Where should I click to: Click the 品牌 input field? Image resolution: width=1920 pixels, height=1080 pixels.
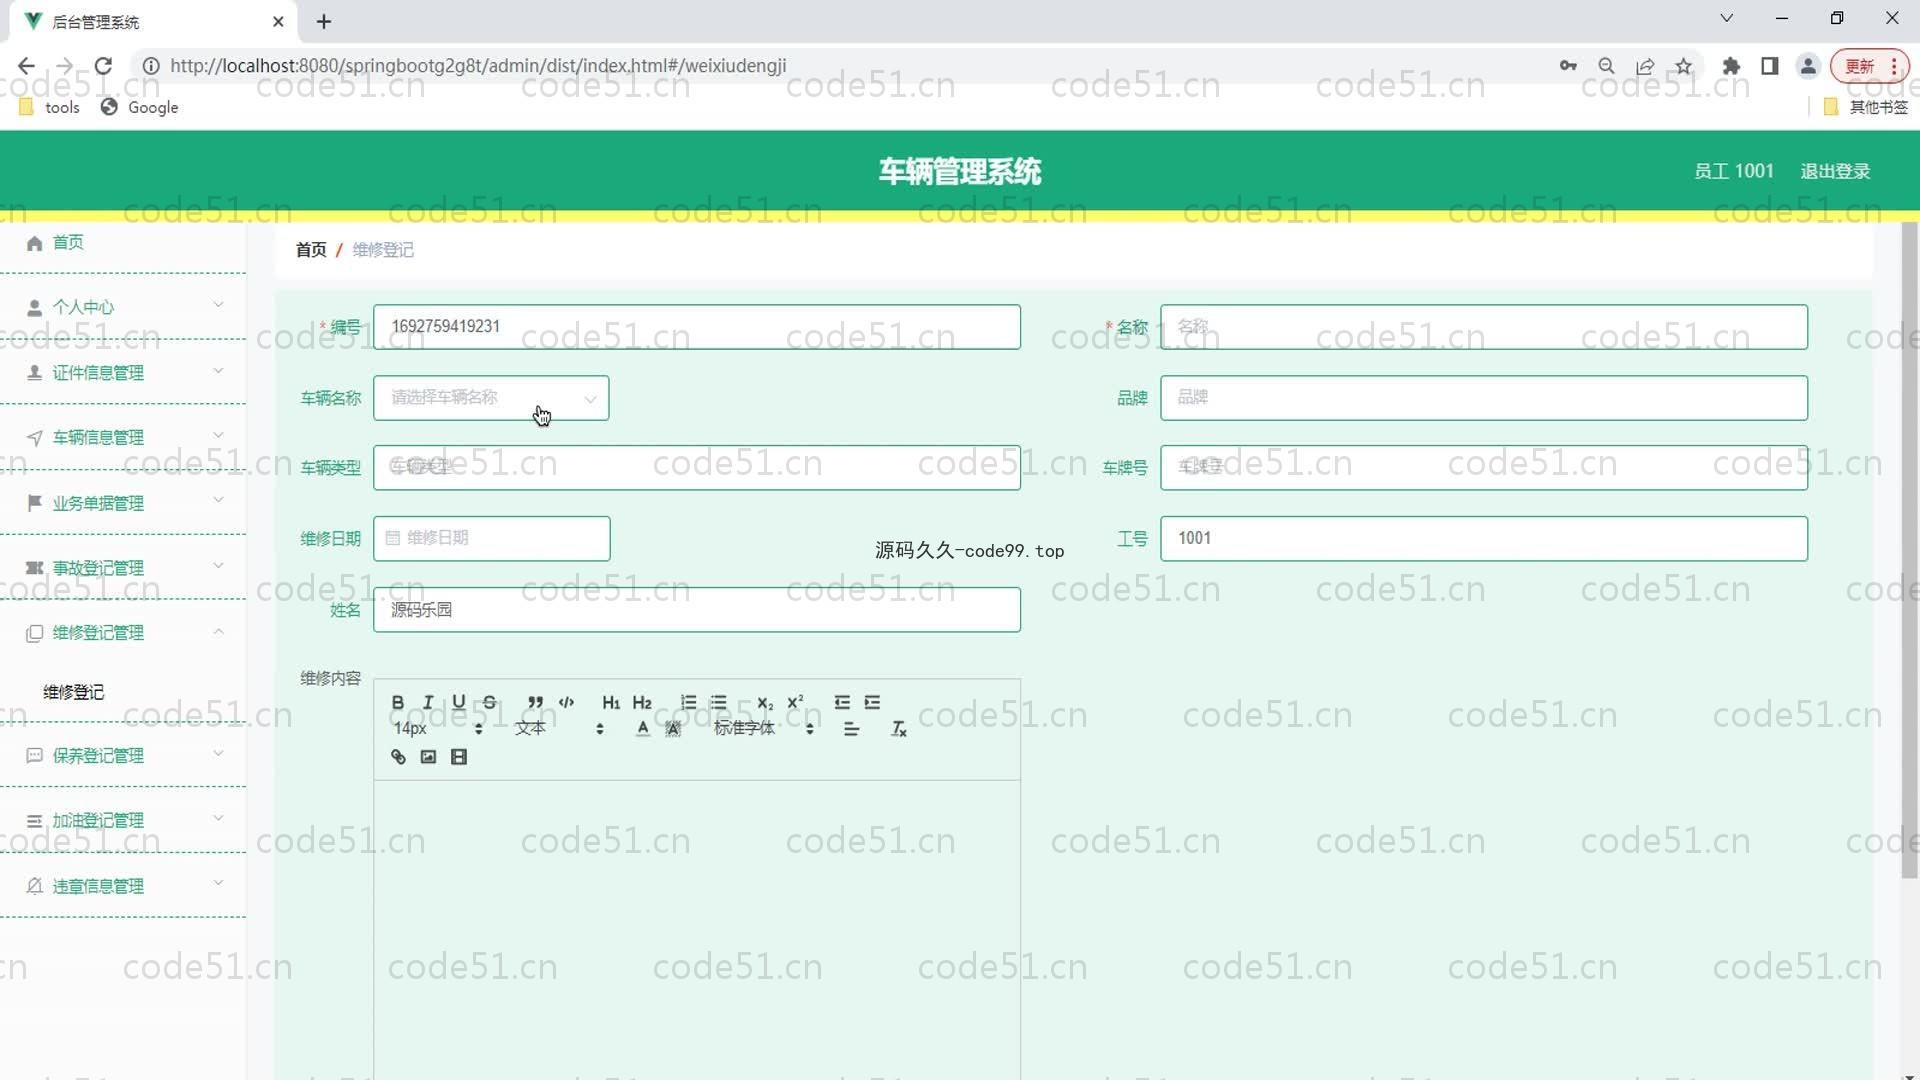pyautogui.click(x=1483, y=398)
